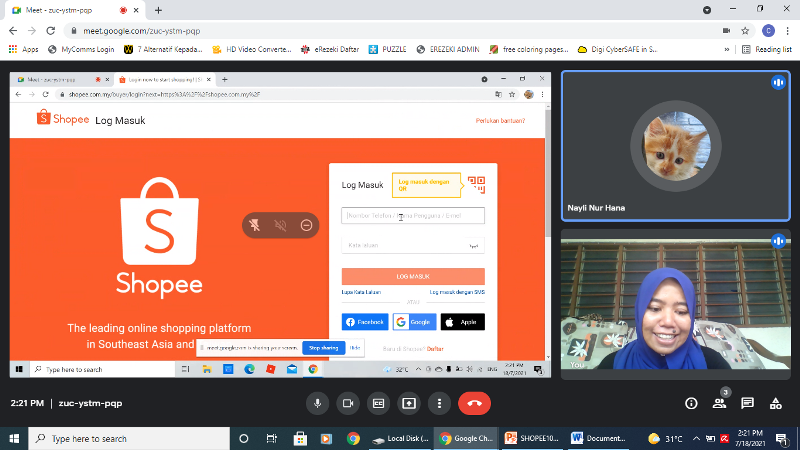Open Cortana circle icon
The image size is (800, 450).
pos(243,438)
